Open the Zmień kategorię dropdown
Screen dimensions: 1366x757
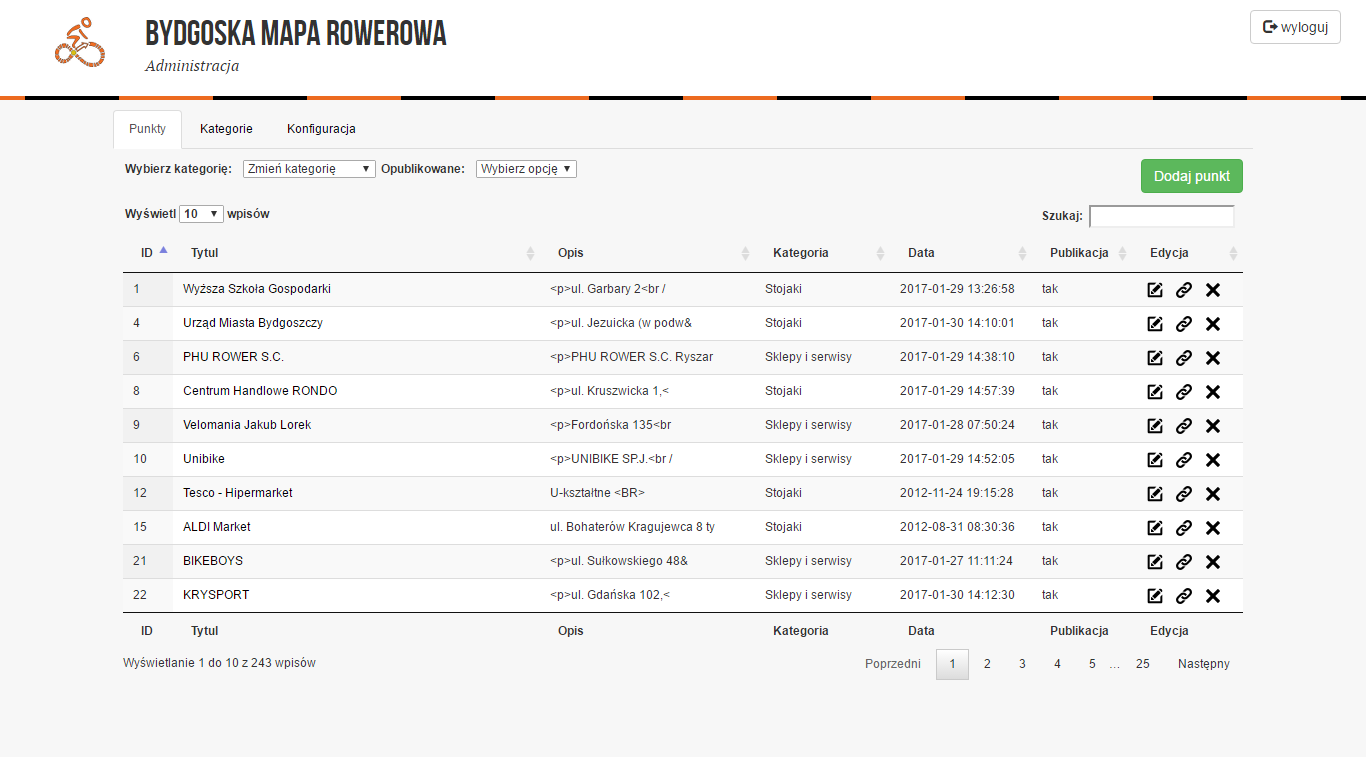[x=309, y=169]
